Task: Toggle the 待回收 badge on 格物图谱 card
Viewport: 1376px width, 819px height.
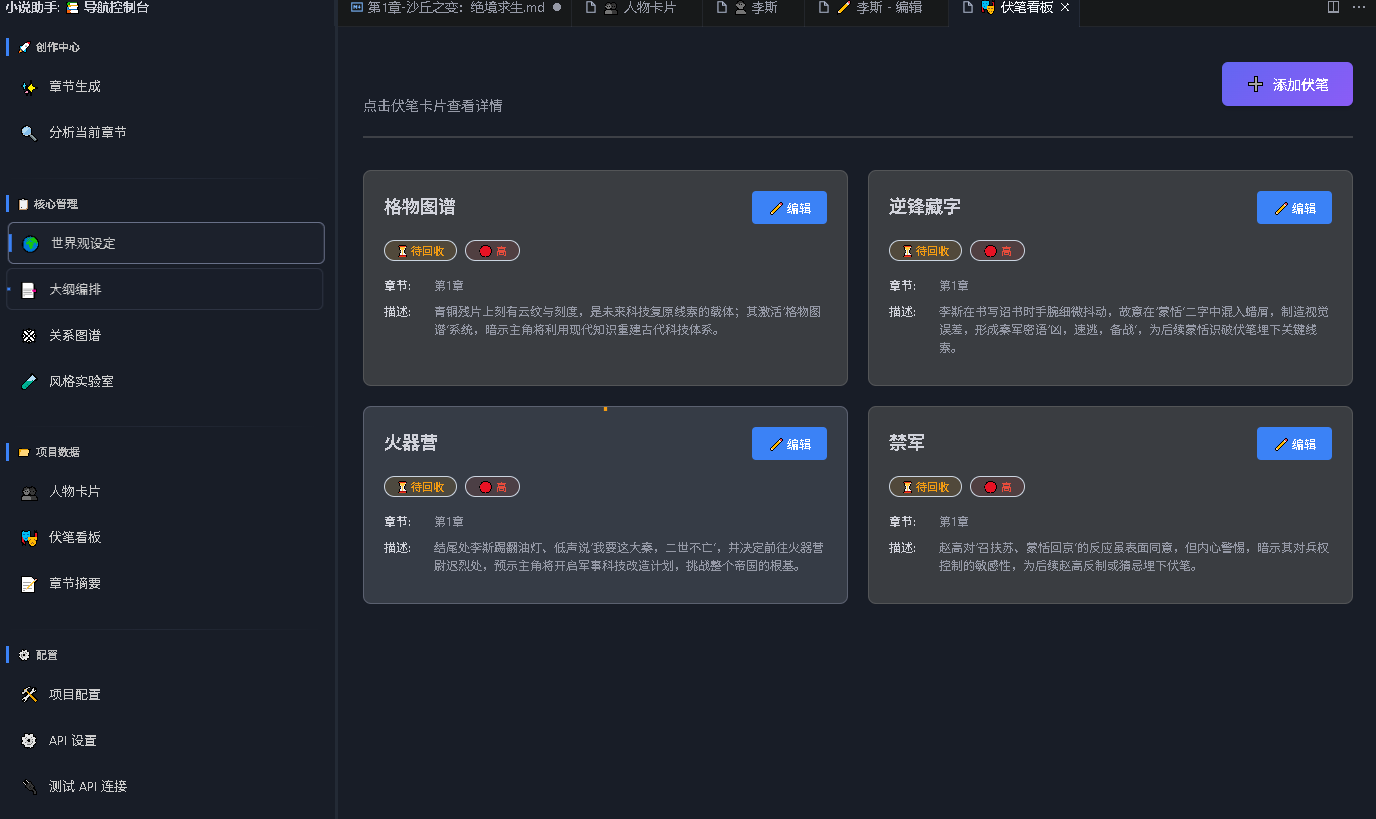Action: (420, 250)
